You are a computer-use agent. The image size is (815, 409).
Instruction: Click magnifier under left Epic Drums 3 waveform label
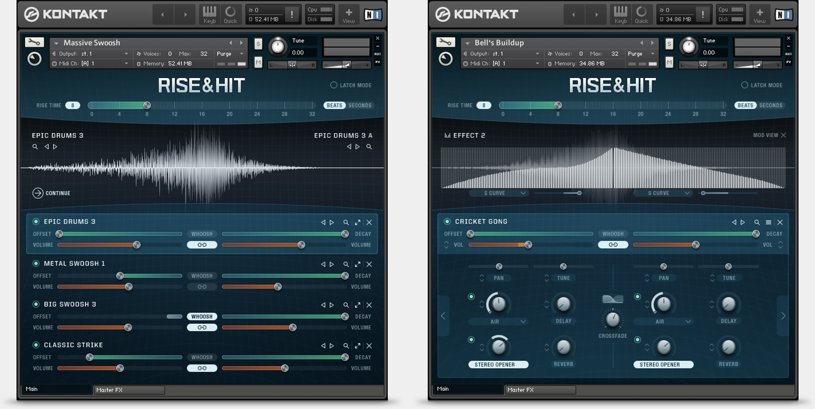[35, 147]
